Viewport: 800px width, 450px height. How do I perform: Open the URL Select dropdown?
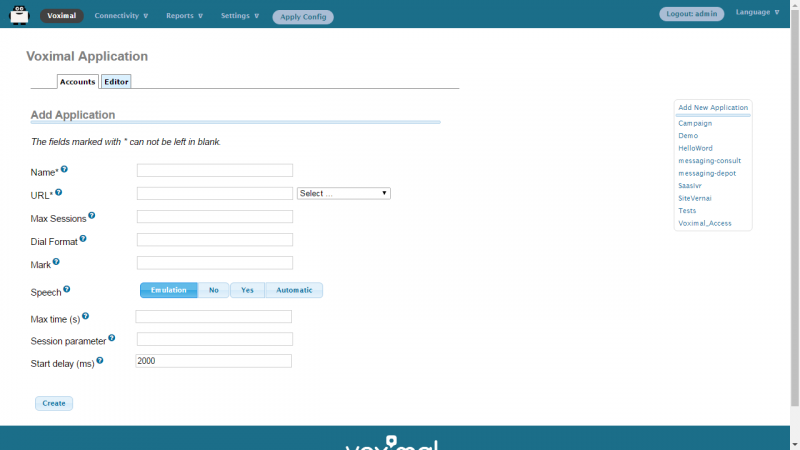[344, 193]
